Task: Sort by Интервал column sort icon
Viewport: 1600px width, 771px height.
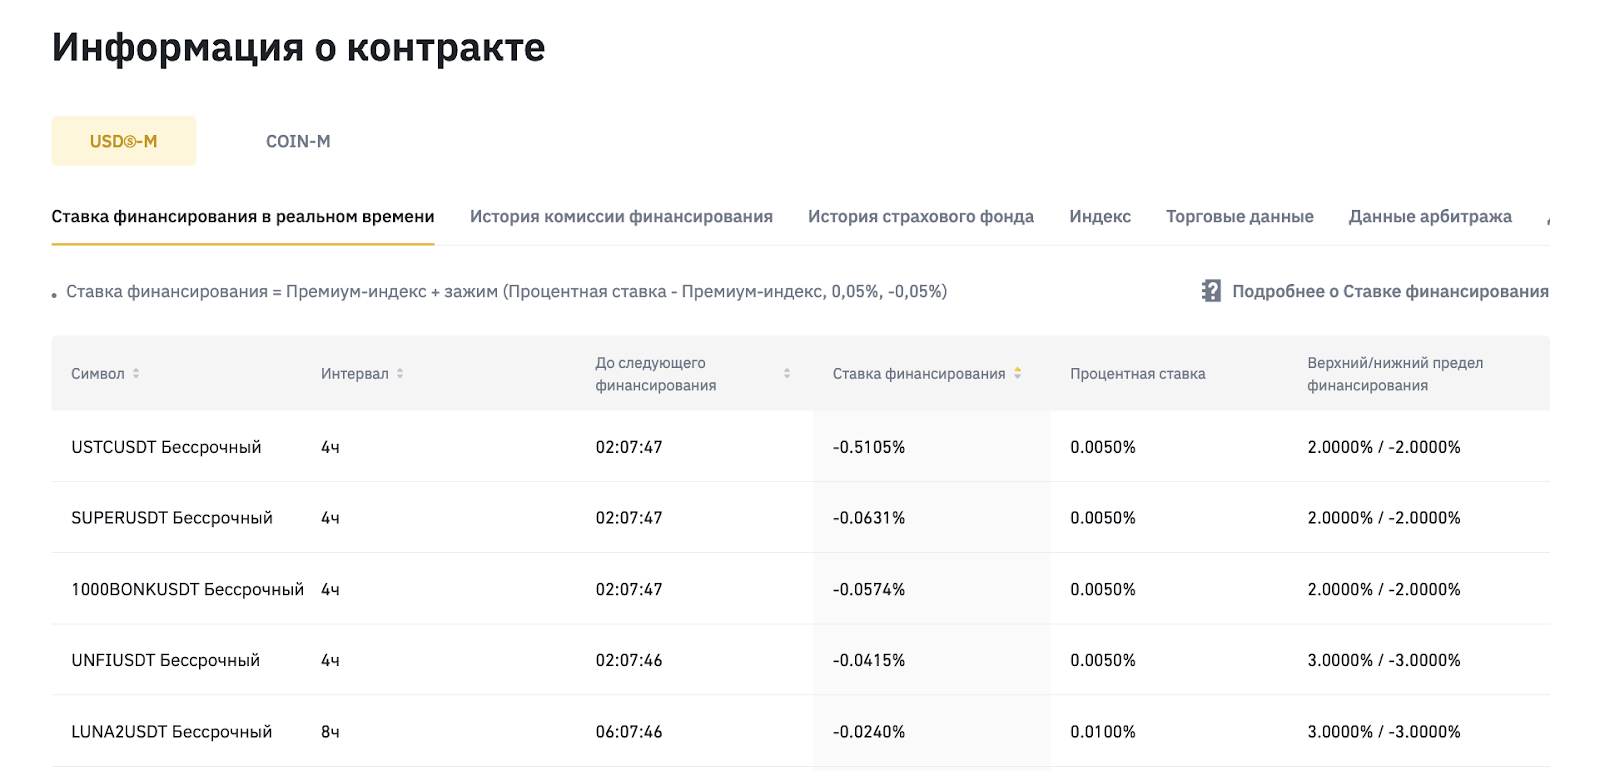Action: [x=400, y=373]
